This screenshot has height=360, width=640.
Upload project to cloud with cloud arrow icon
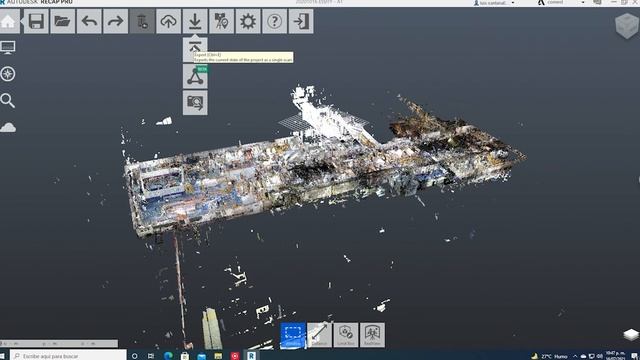coord(169,21)
